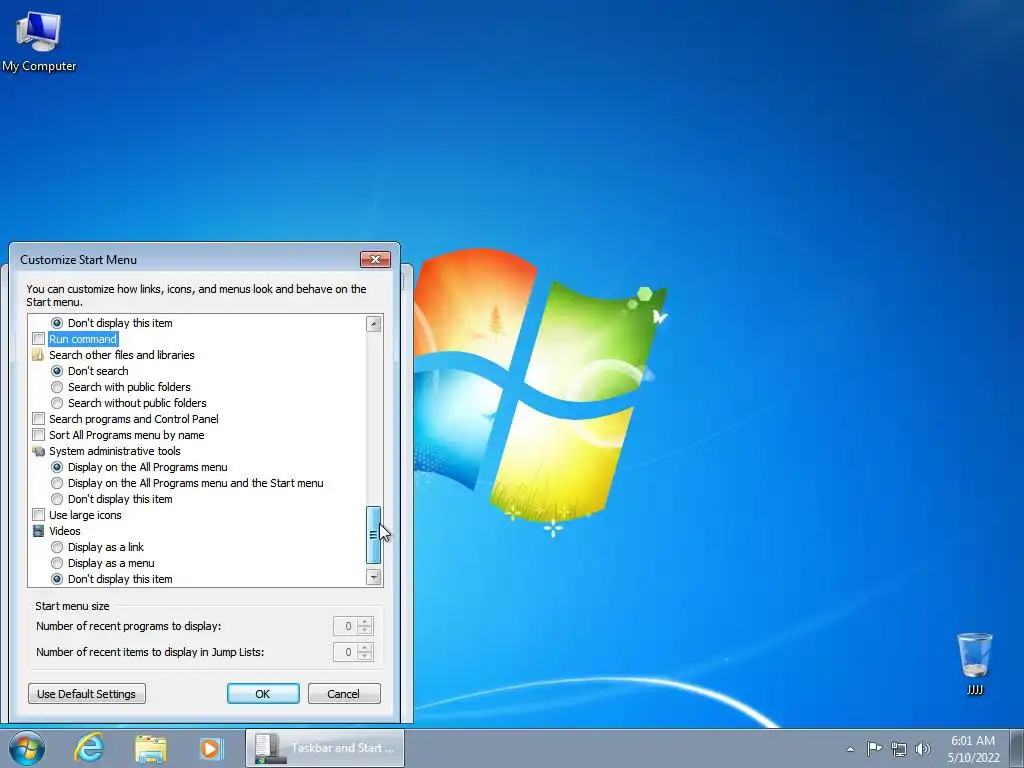Screen dimensions: 1024x768
Task: Select Search with public folders
Action: (57, 387)
